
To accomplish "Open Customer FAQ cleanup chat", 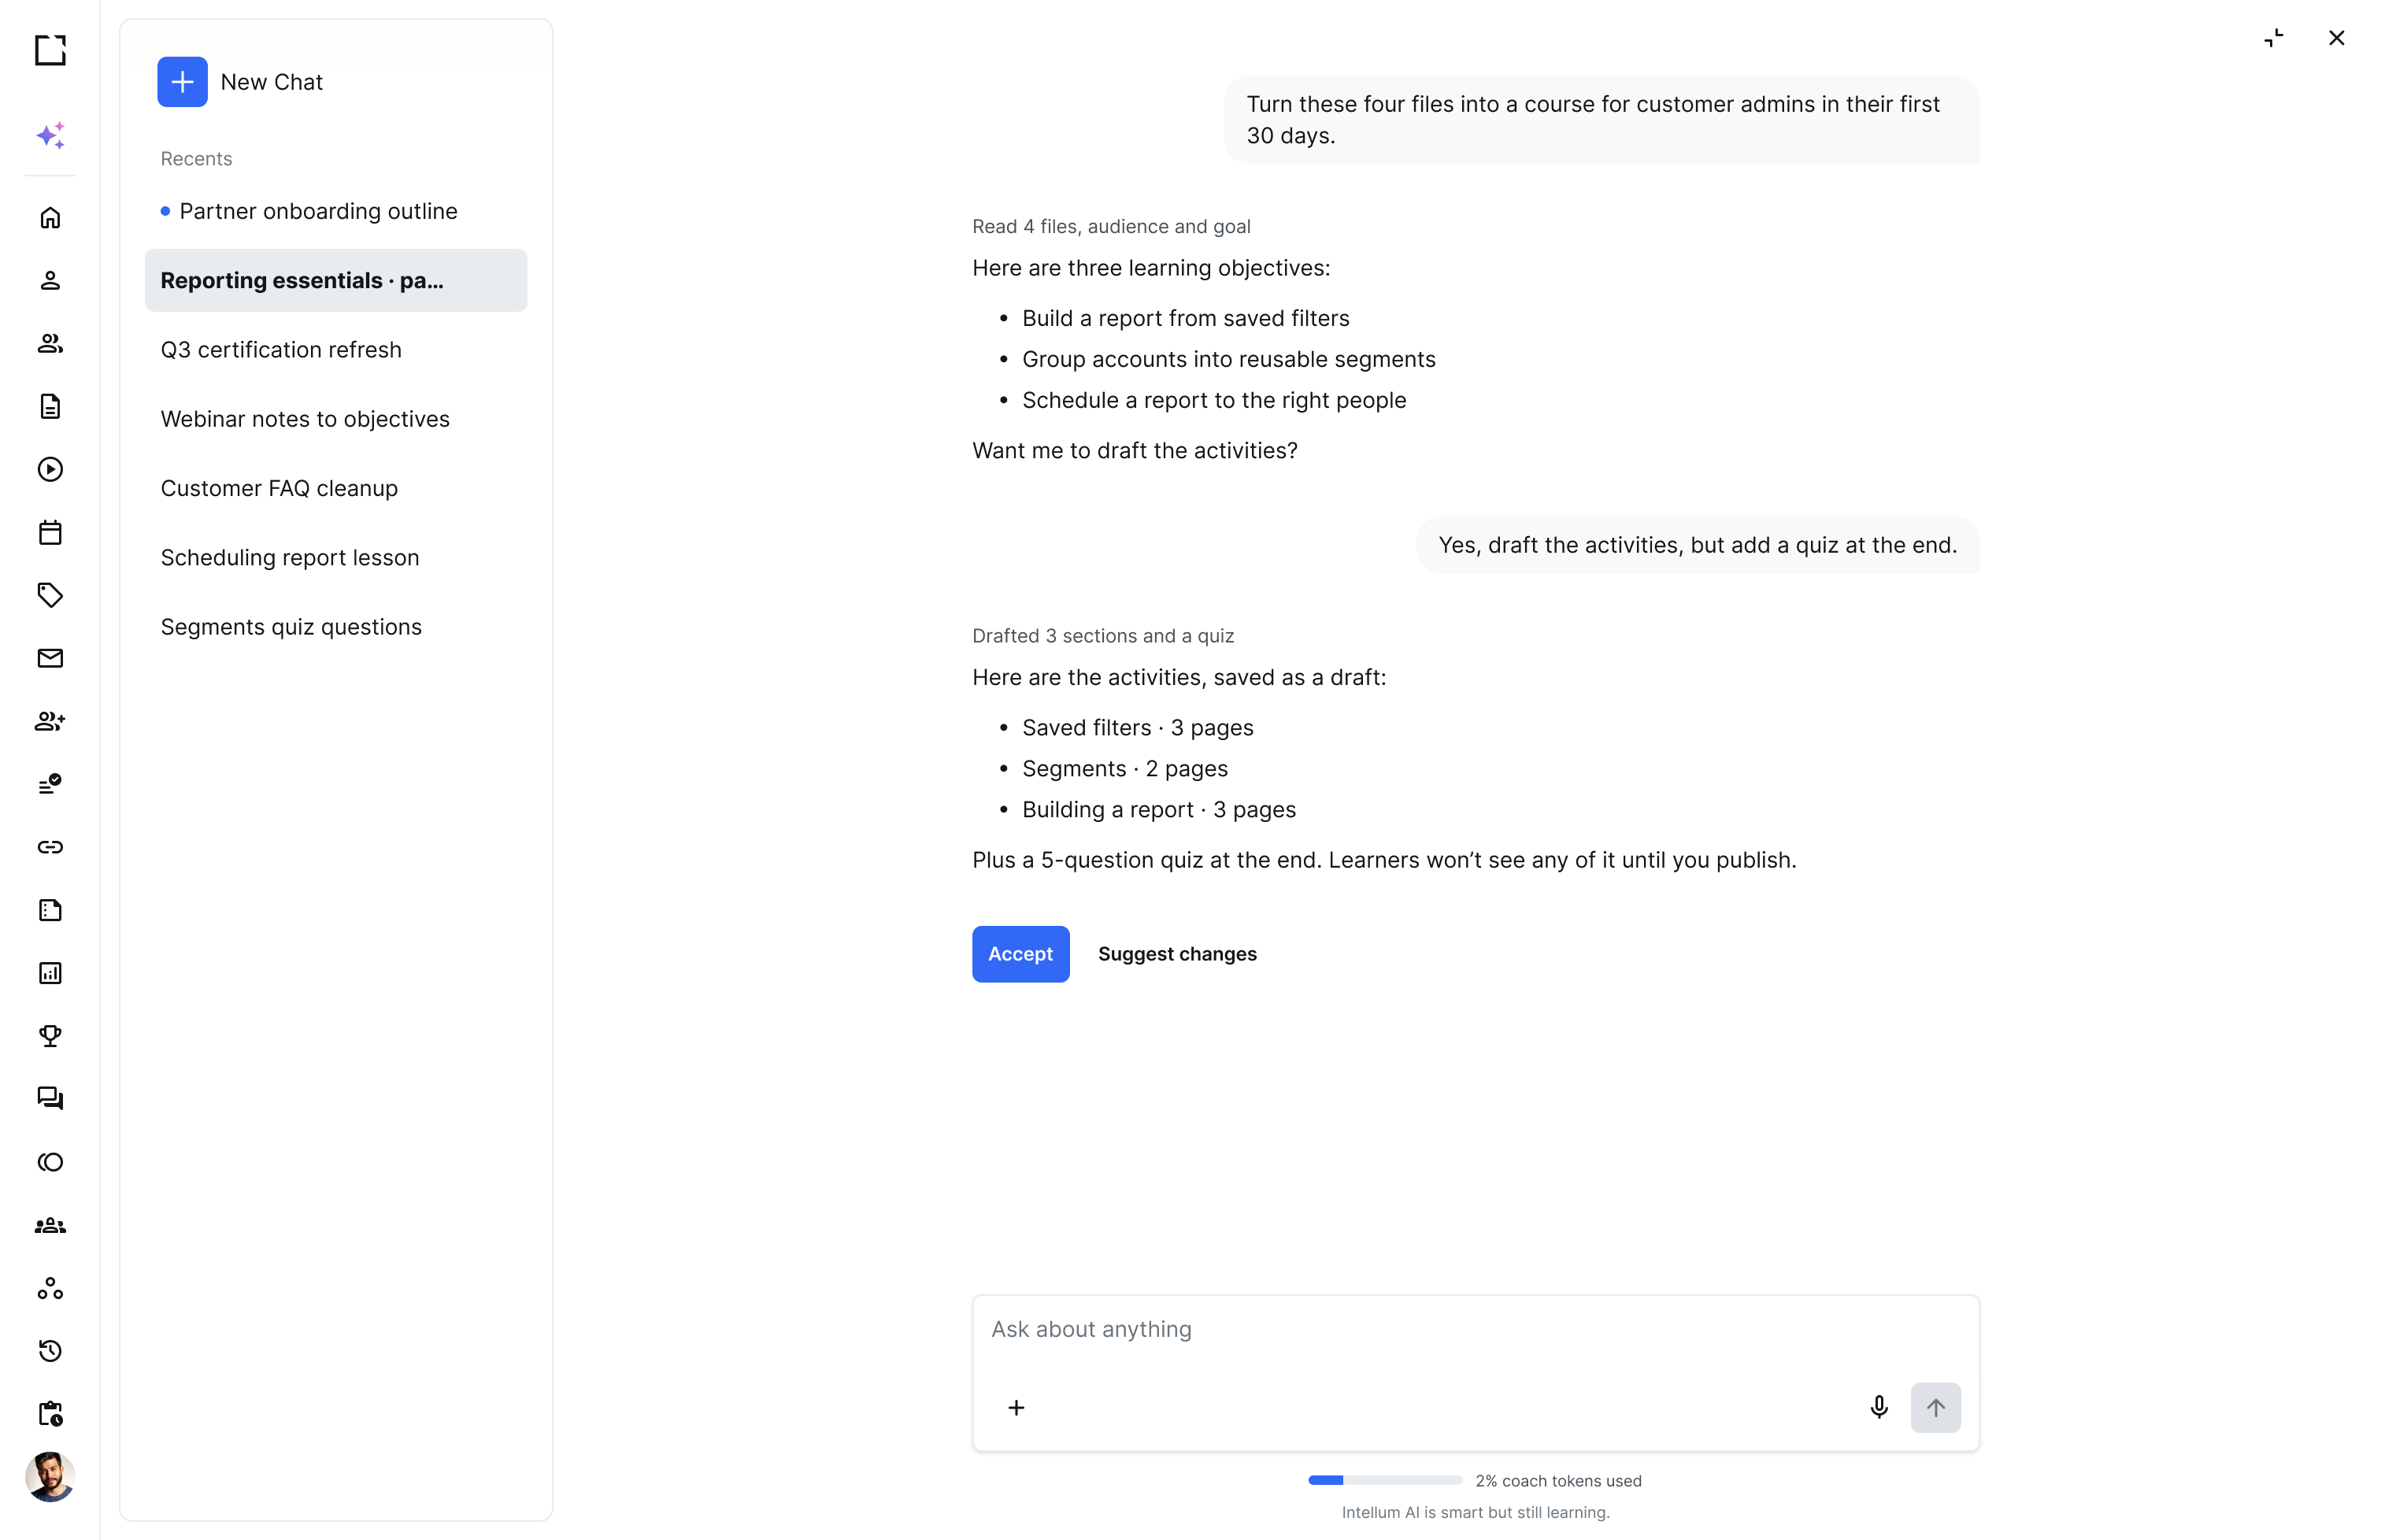I will click(335, 488).
